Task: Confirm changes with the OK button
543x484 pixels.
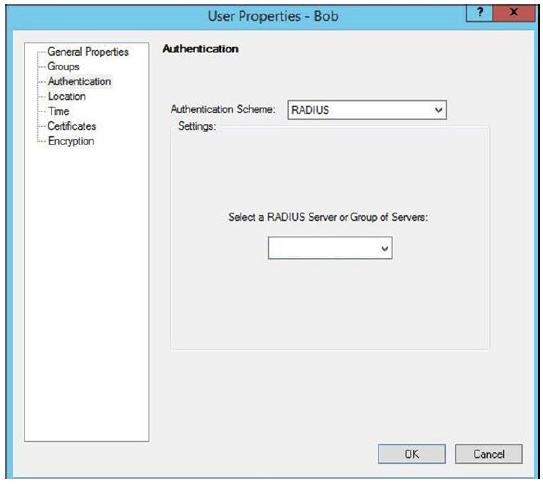Action: 412,454
